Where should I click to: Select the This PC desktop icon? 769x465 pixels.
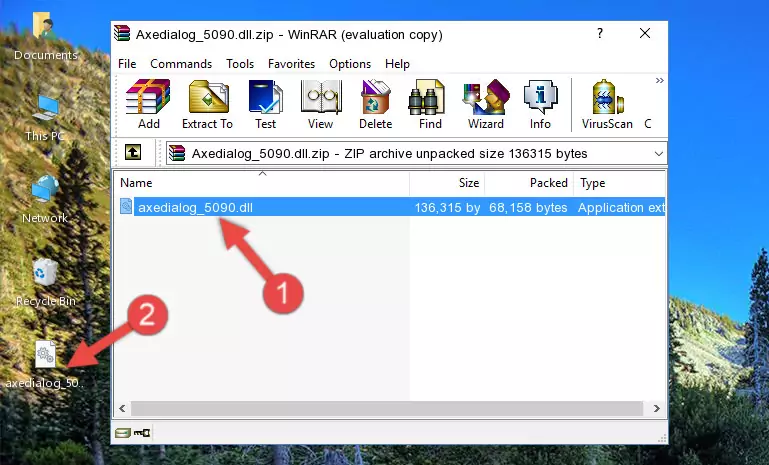click(45, 118)
